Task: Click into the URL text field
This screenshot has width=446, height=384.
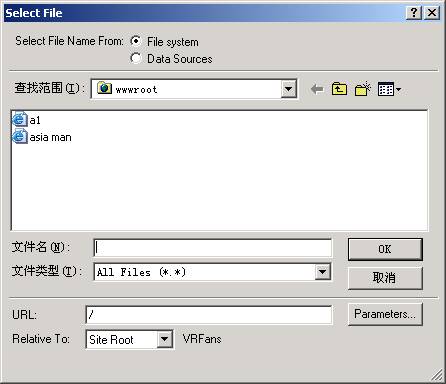Action: (209, 314)
